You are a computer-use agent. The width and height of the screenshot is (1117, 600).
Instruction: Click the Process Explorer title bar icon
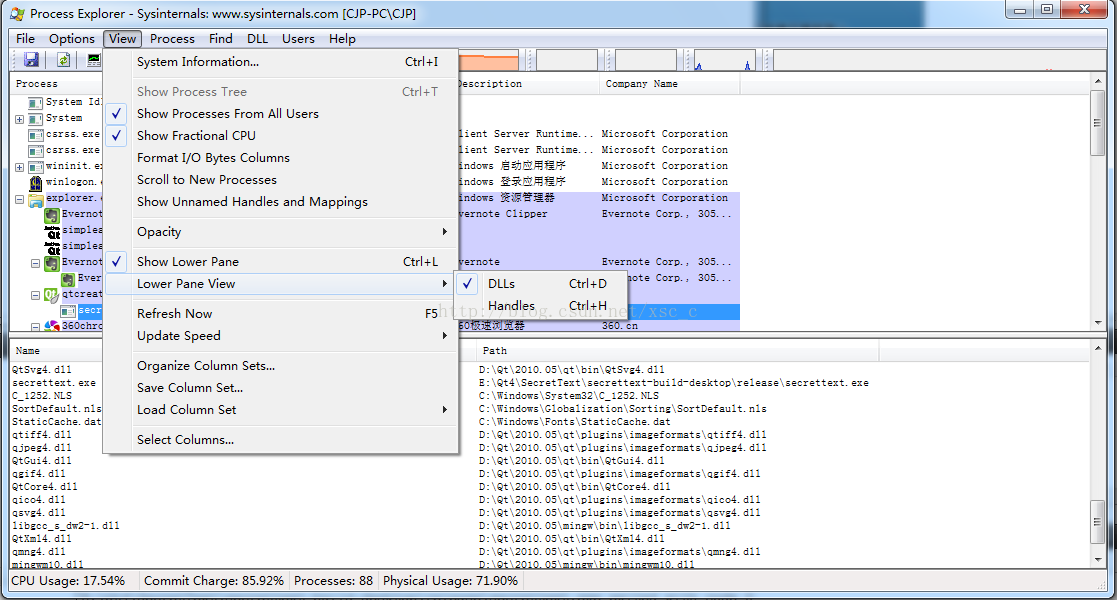pos(17,14)
